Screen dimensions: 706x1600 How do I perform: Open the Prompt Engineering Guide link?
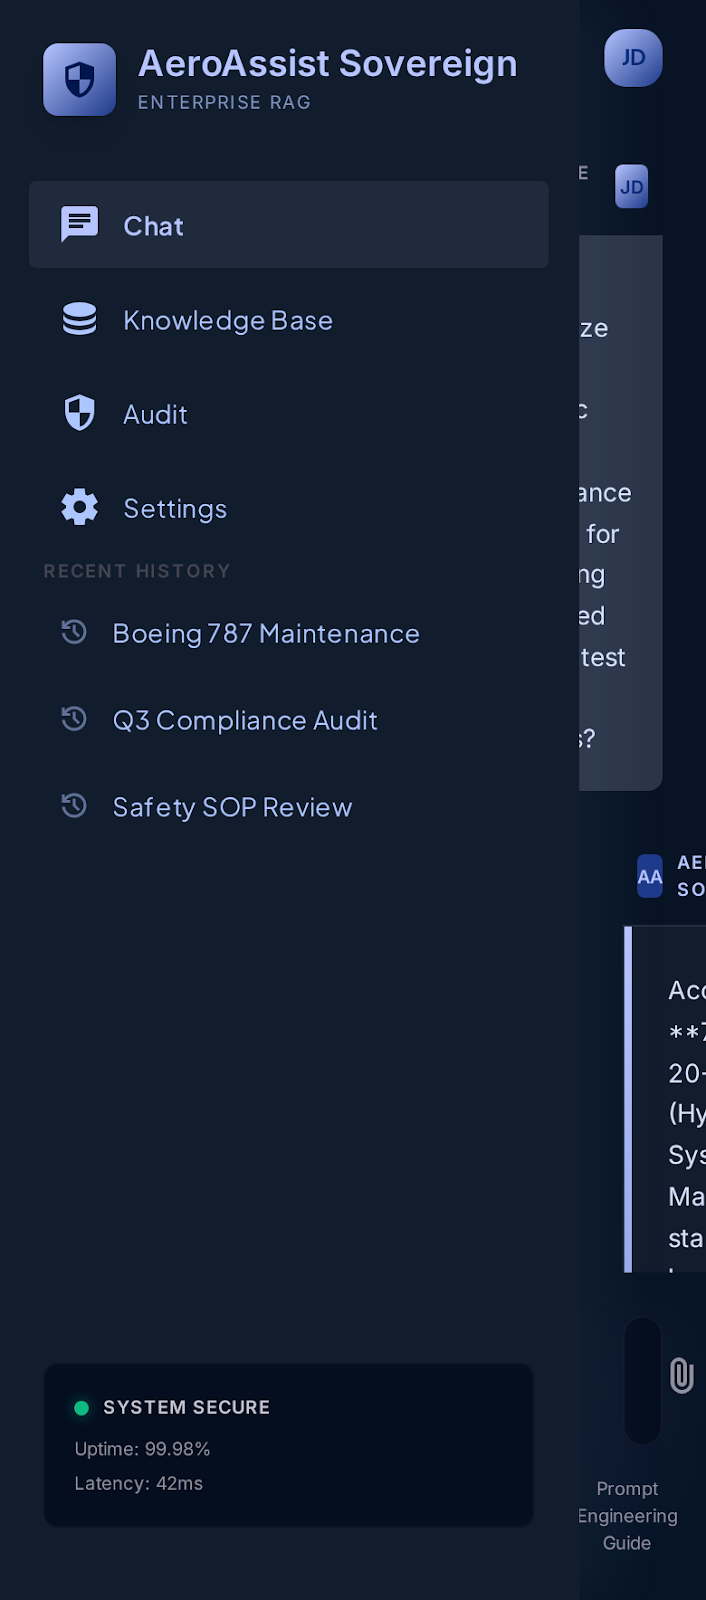pyautogui.click(x=628, y=1516)
